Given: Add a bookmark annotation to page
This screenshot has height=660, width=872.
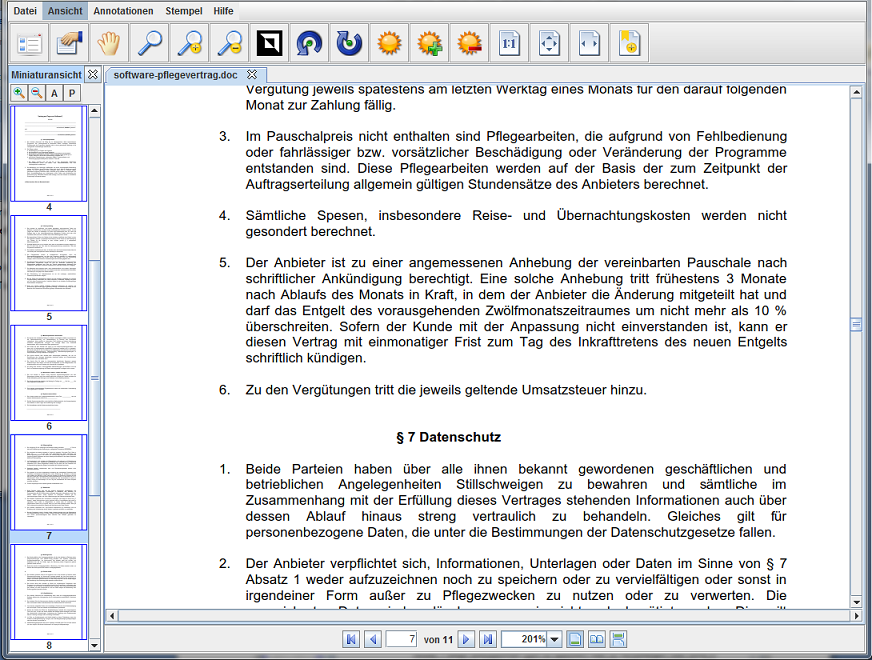Looking at the screenshot, I should pyautogui.click(x=630, y=43).
